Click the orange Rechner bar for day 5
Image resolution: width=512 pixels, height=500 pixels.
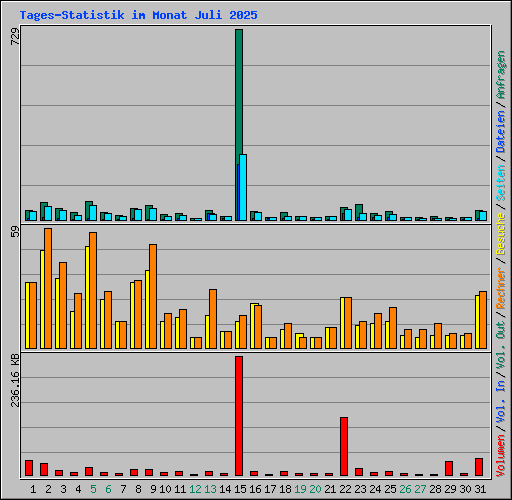click(x=93, y=291)
